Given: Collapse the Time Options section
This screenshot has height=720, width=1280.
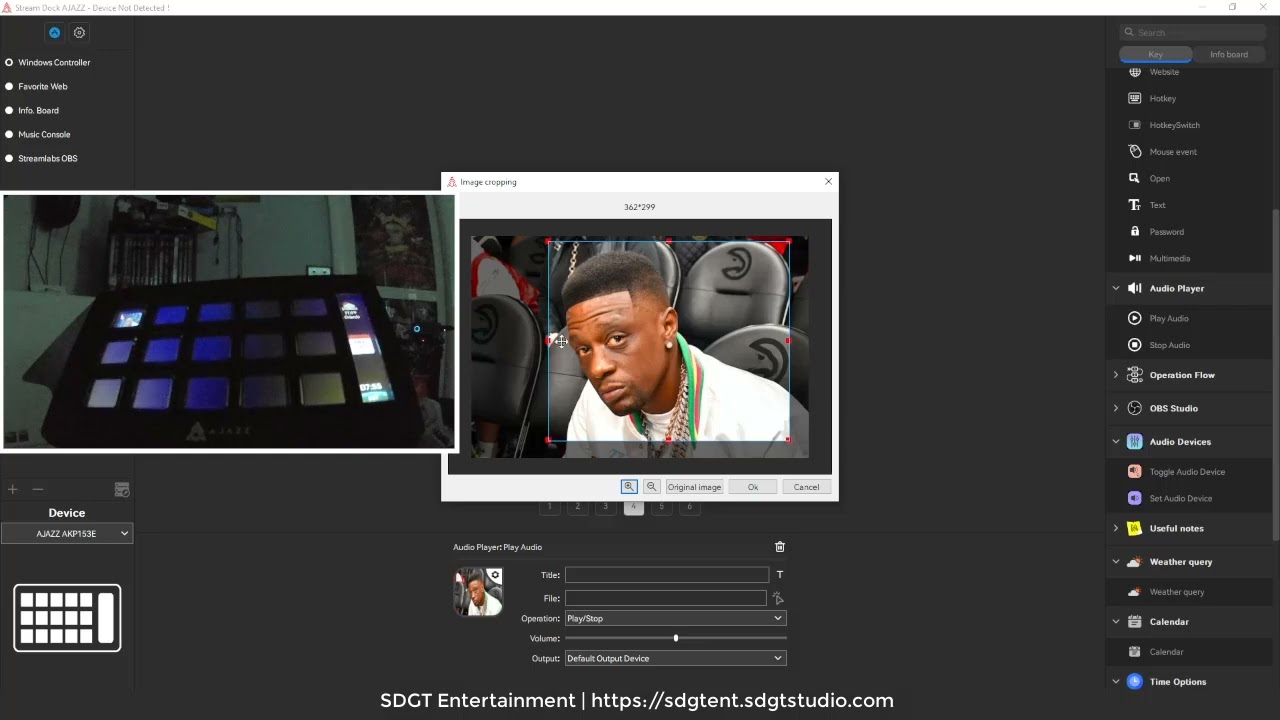Looking at the screenshot, I should (x=1116, y=682).
